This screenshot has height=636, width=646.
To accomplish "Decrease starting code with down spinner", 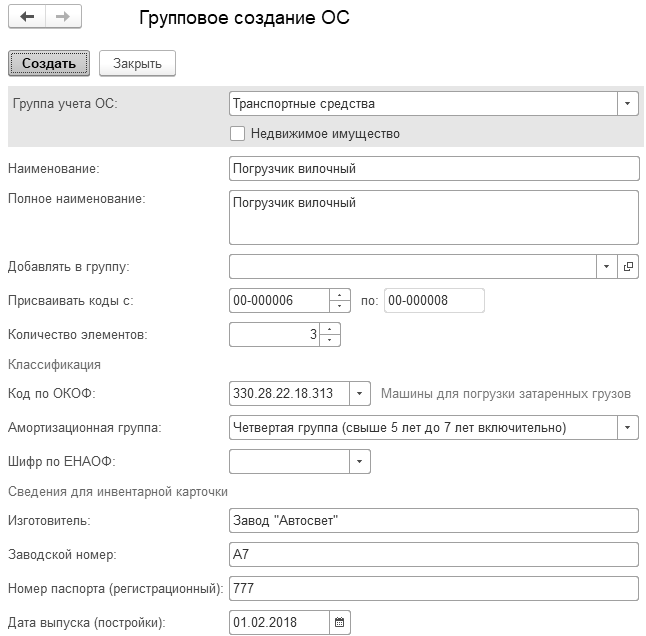I will pyautogui.click(x=340, y=306).
